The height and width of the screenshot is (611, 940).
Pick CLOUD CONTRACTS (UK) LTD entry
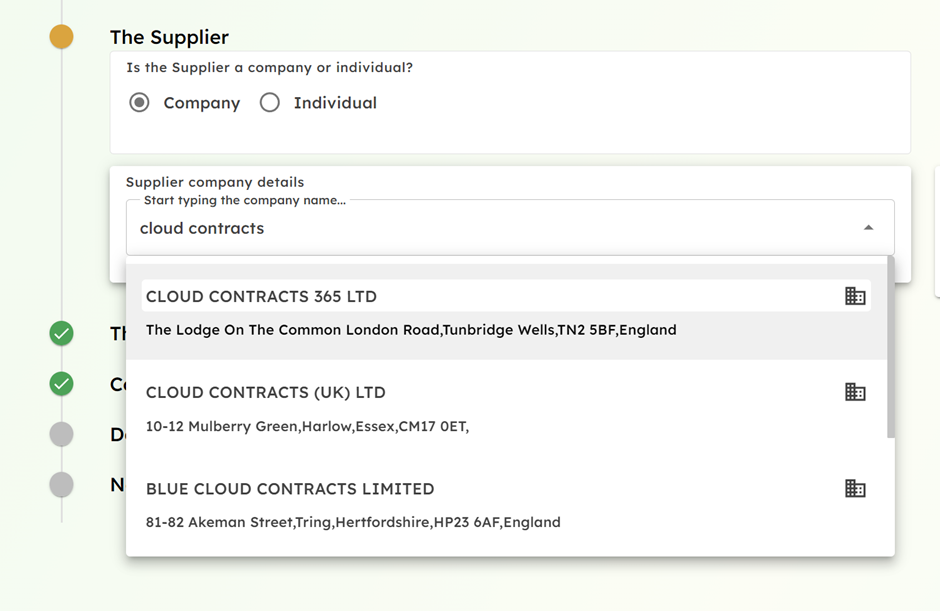506,409
